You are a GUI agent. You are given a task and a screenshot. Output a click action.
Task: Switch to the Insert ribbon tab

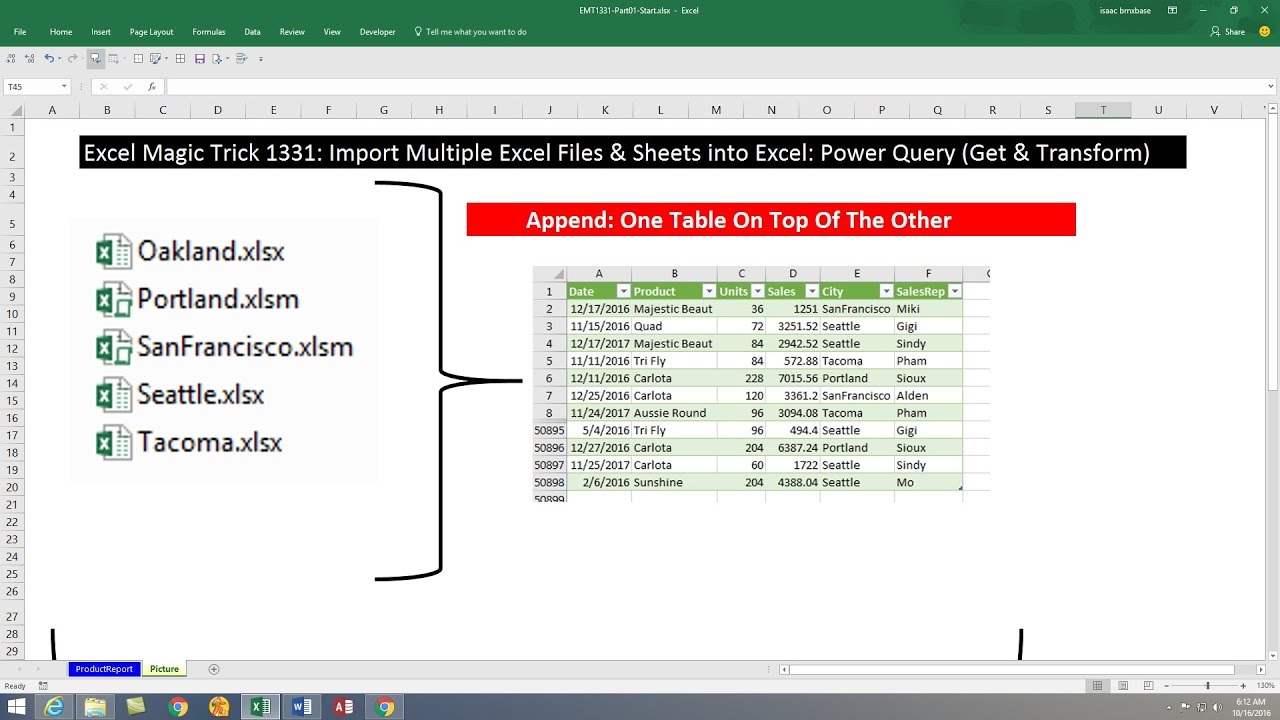[x=101, y=32]
